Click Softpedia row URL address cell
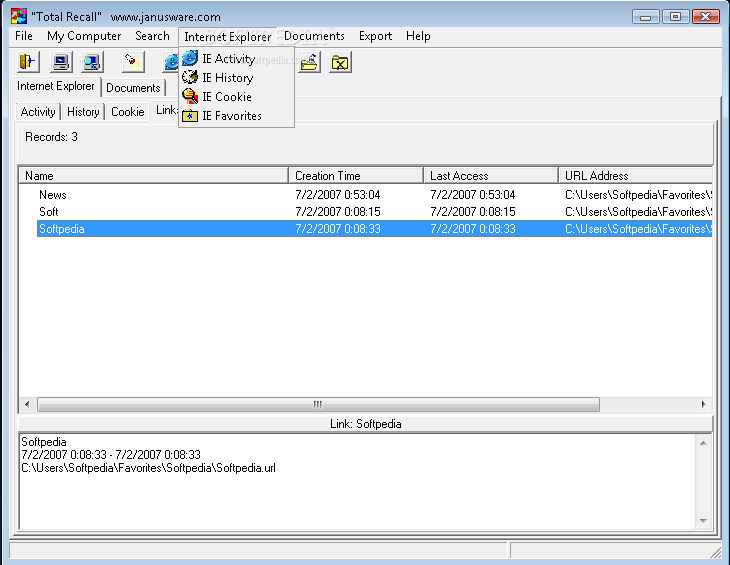This screenshot has height=565, width=730. (638, 229)
